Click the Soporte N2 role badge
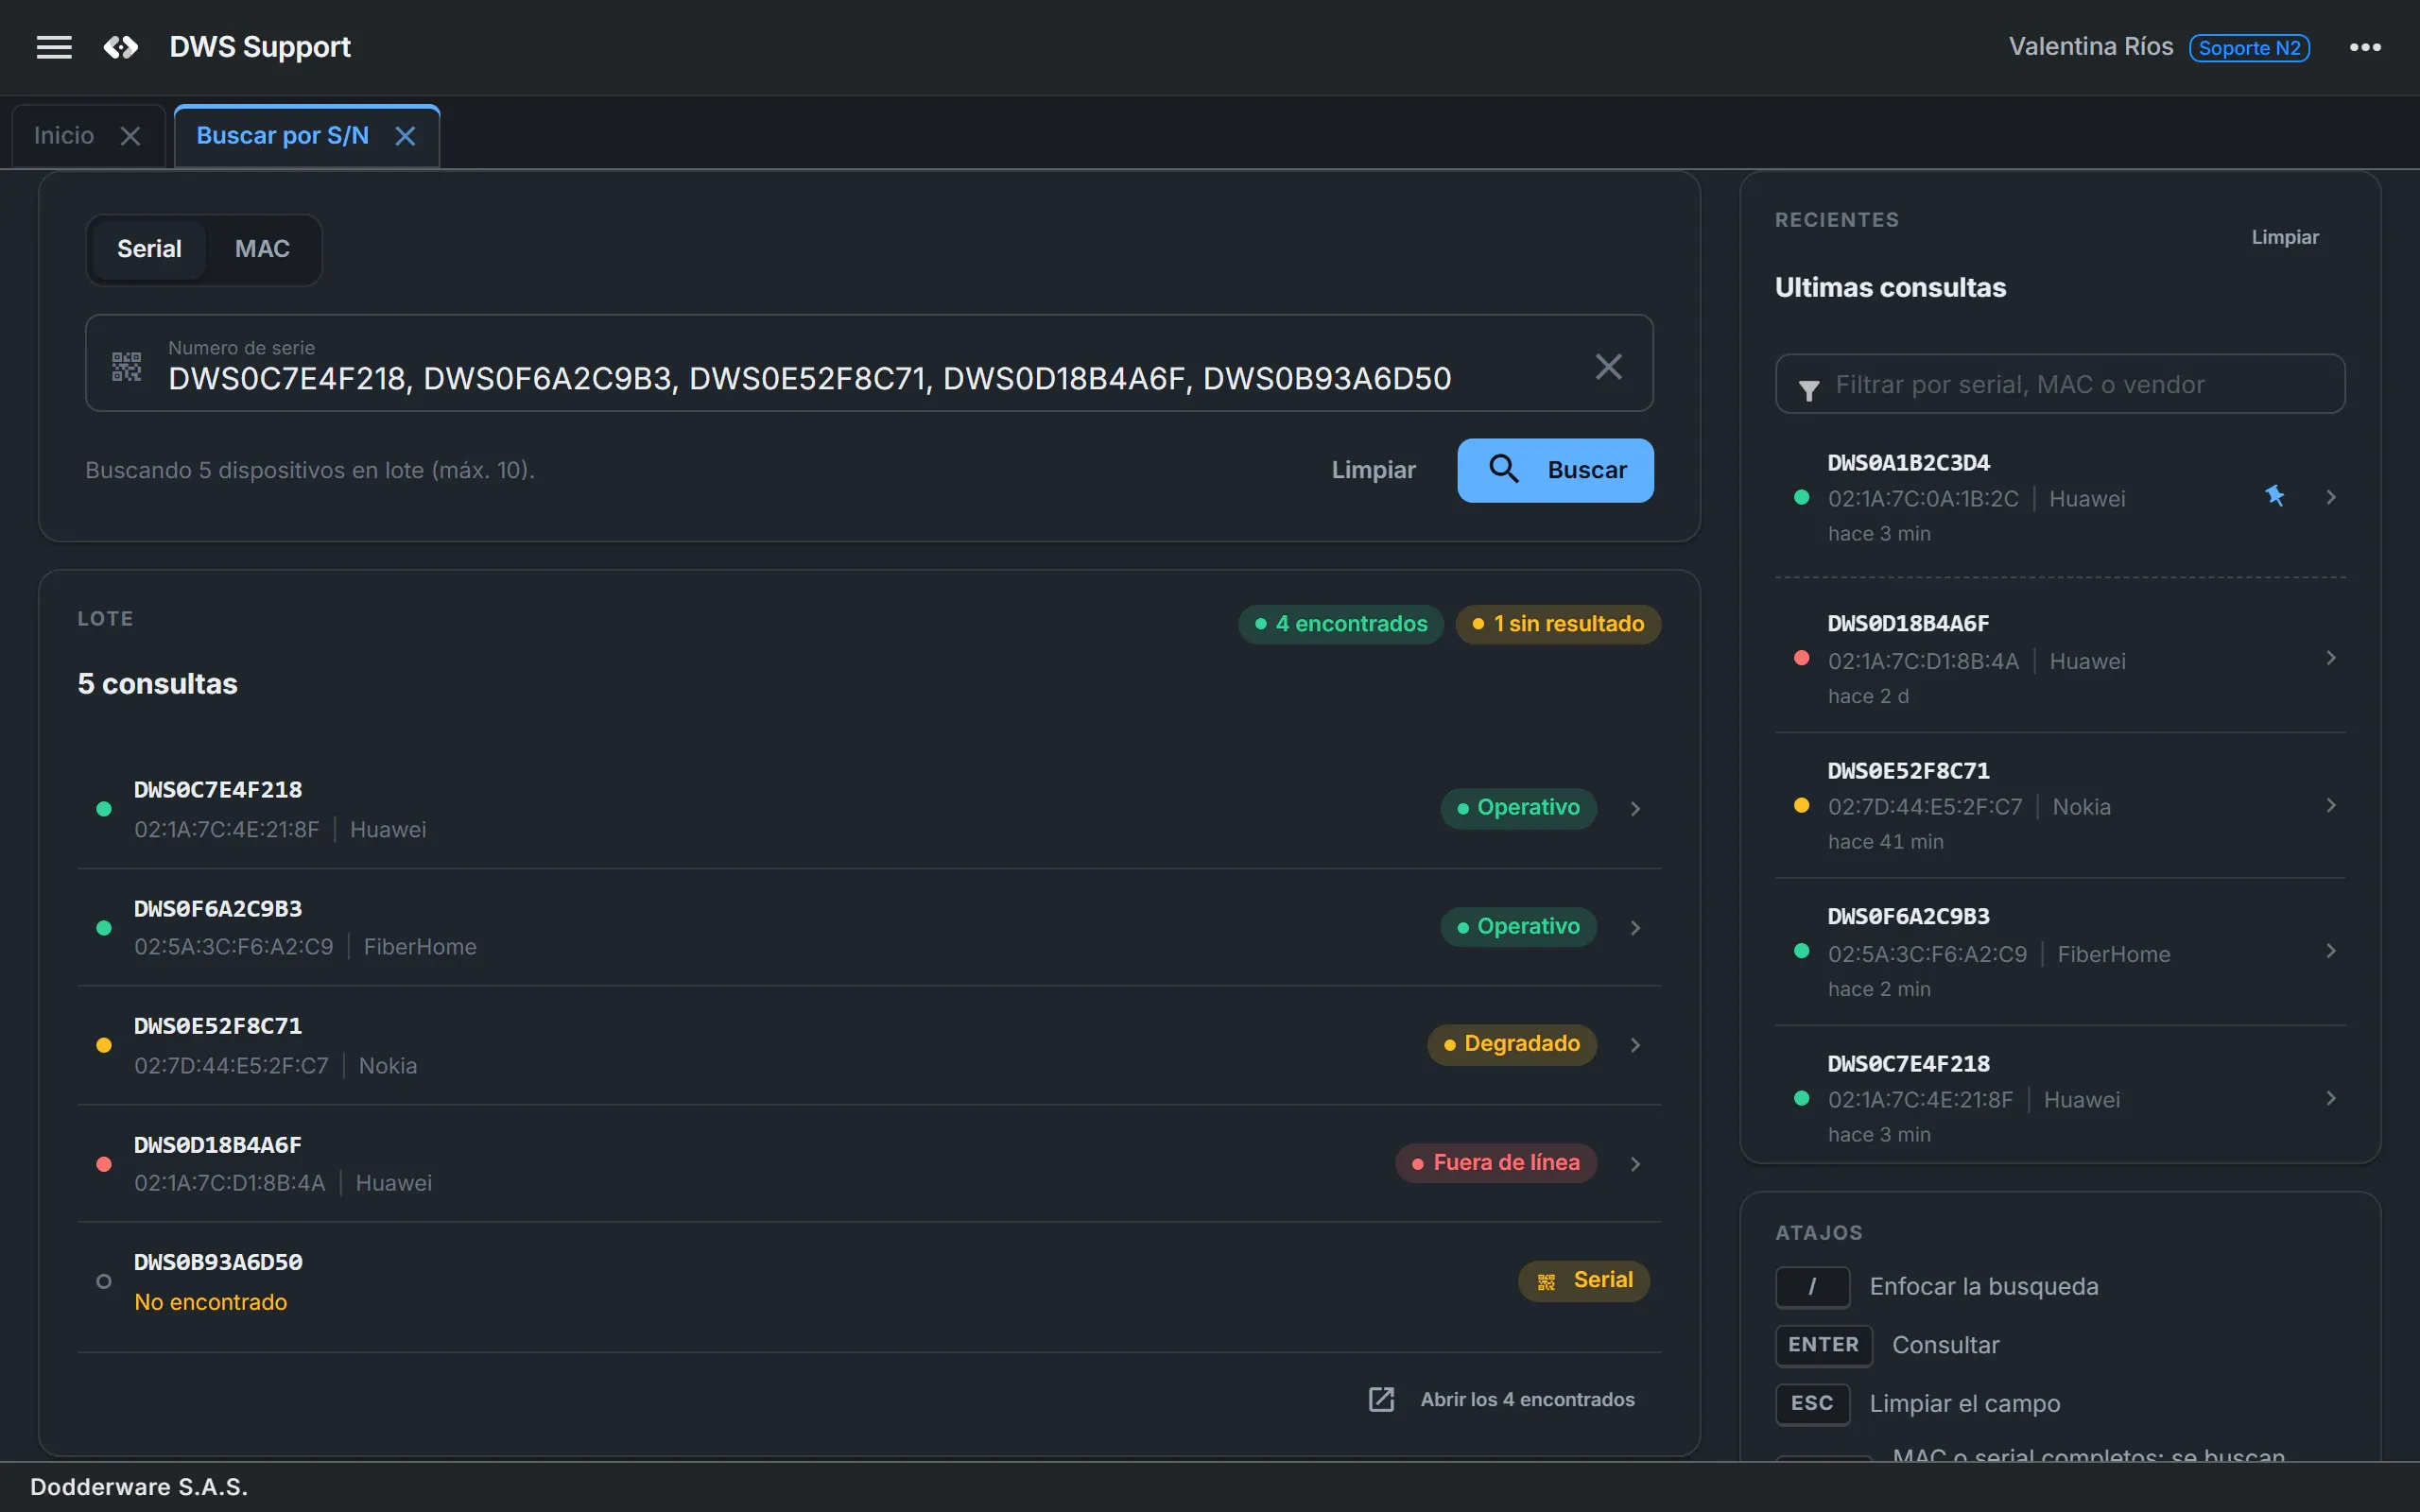This screenshot has width=2420, height=1512. coord(2249,48)
